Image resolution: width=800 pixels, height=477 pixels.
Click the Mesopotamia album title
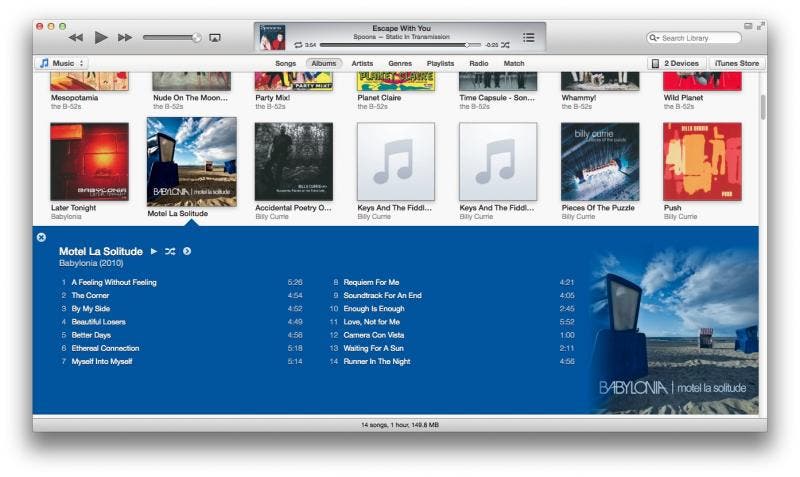pyautogui.click(x=74, y=97)
